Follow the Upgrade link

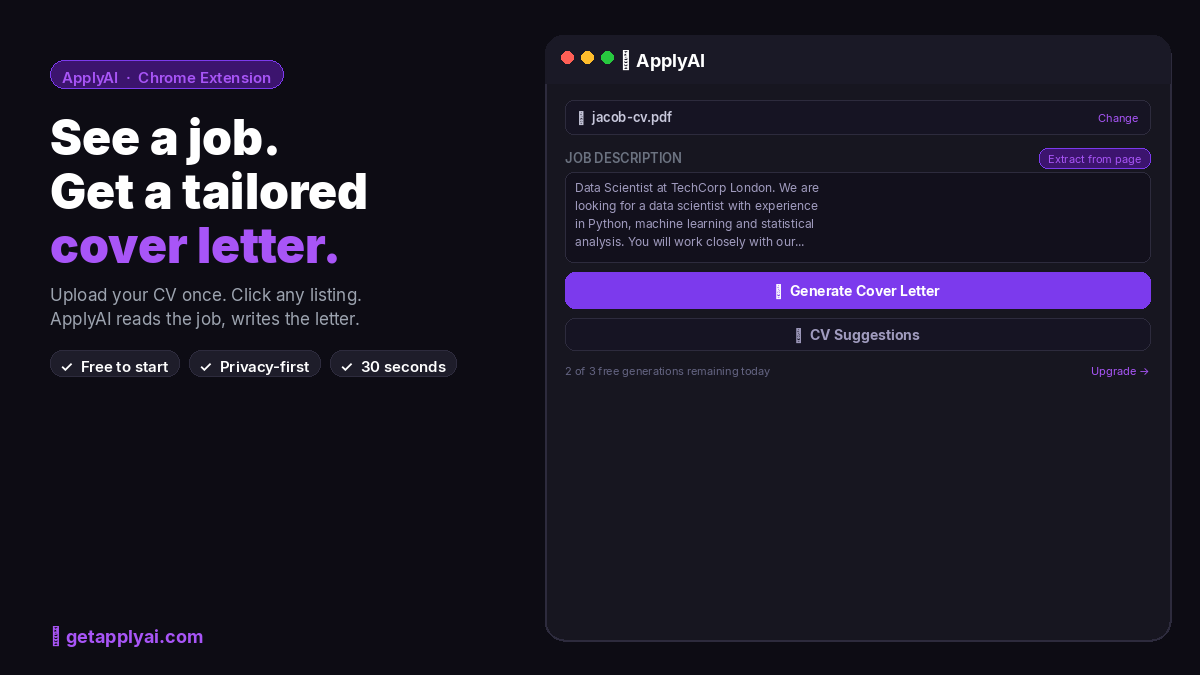pos(1119,371)
